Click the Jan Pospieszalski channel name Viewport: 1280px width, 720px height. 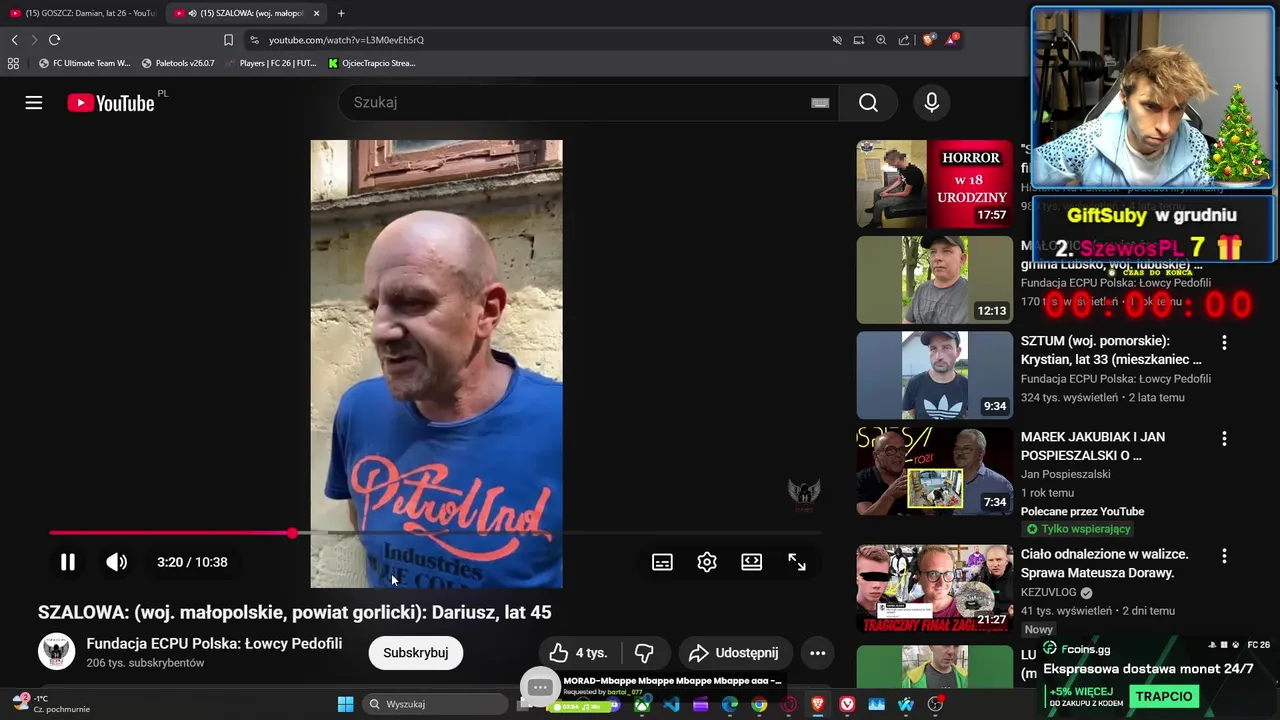click(1065, 474)
